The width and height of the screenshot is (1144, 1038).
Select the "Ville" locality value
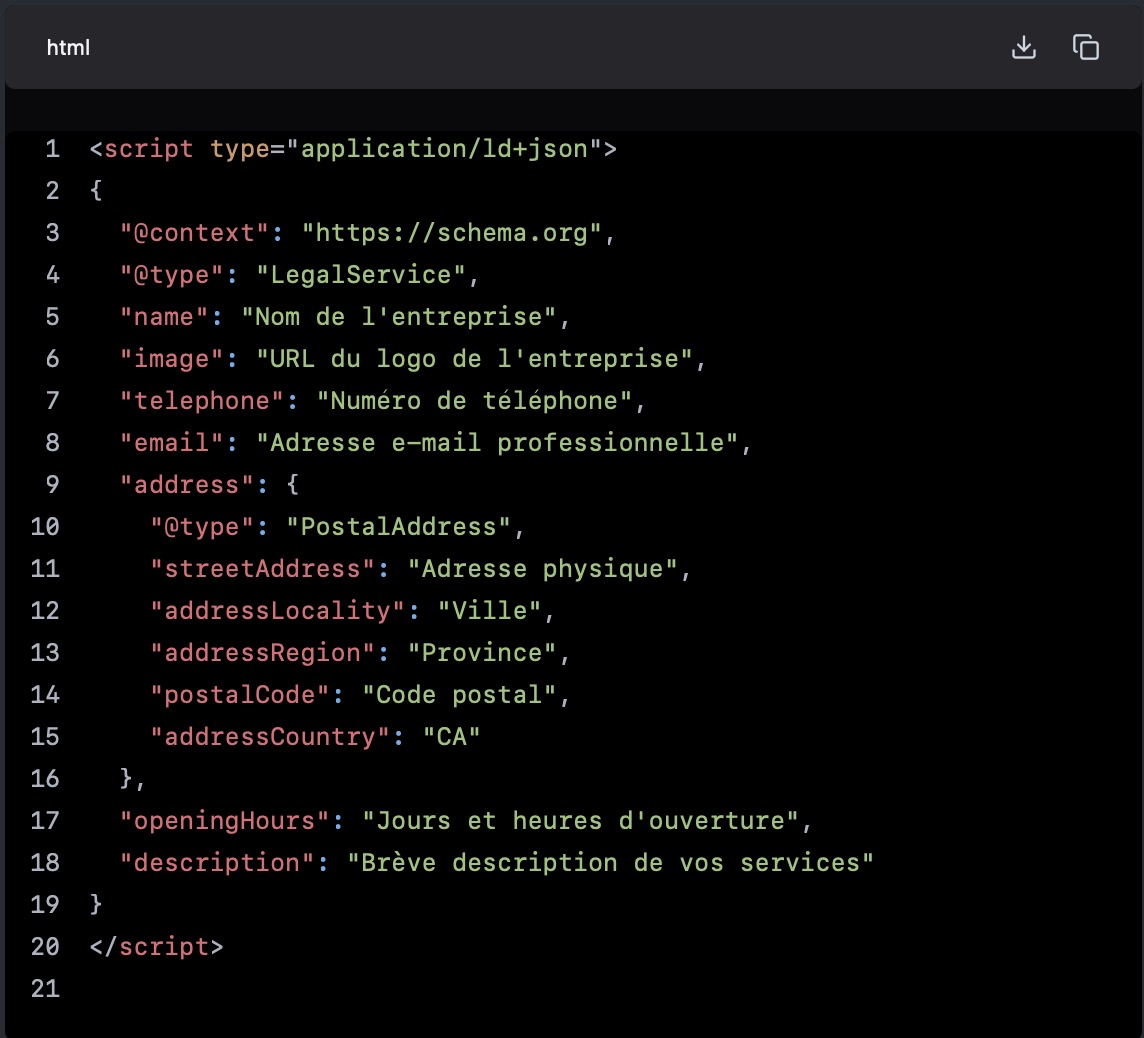pyautogui.click(x=490, y=611)
